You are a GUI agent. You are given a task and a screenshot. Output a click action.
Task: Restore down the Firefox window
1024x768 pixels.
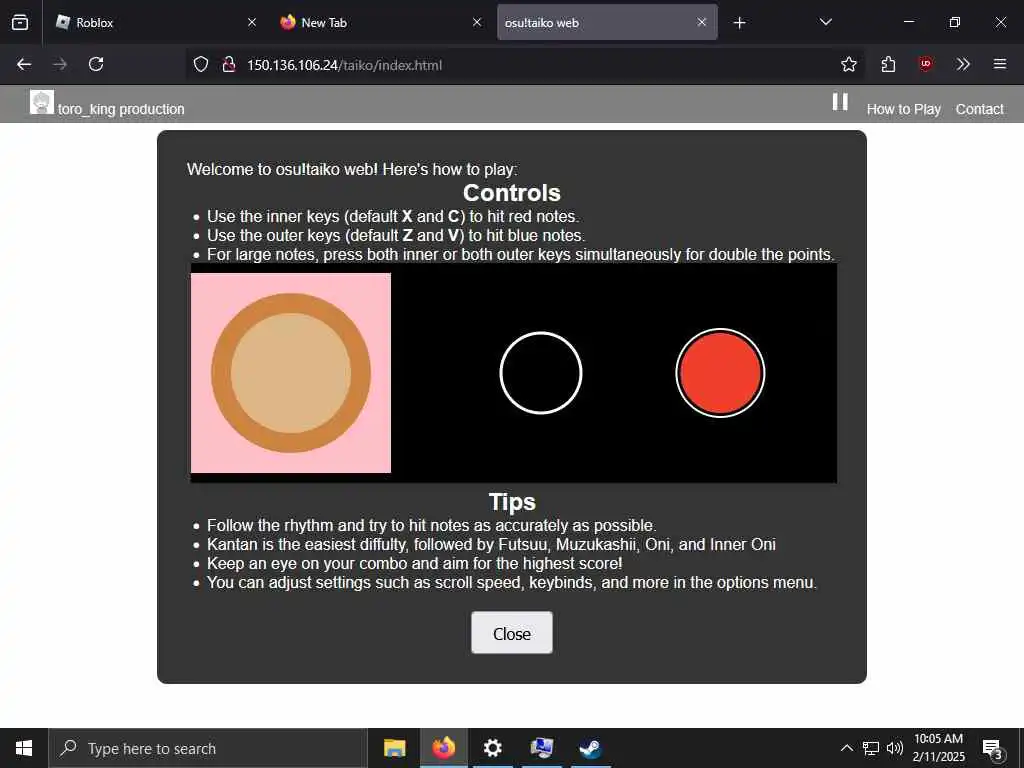[x=954, y=22]
